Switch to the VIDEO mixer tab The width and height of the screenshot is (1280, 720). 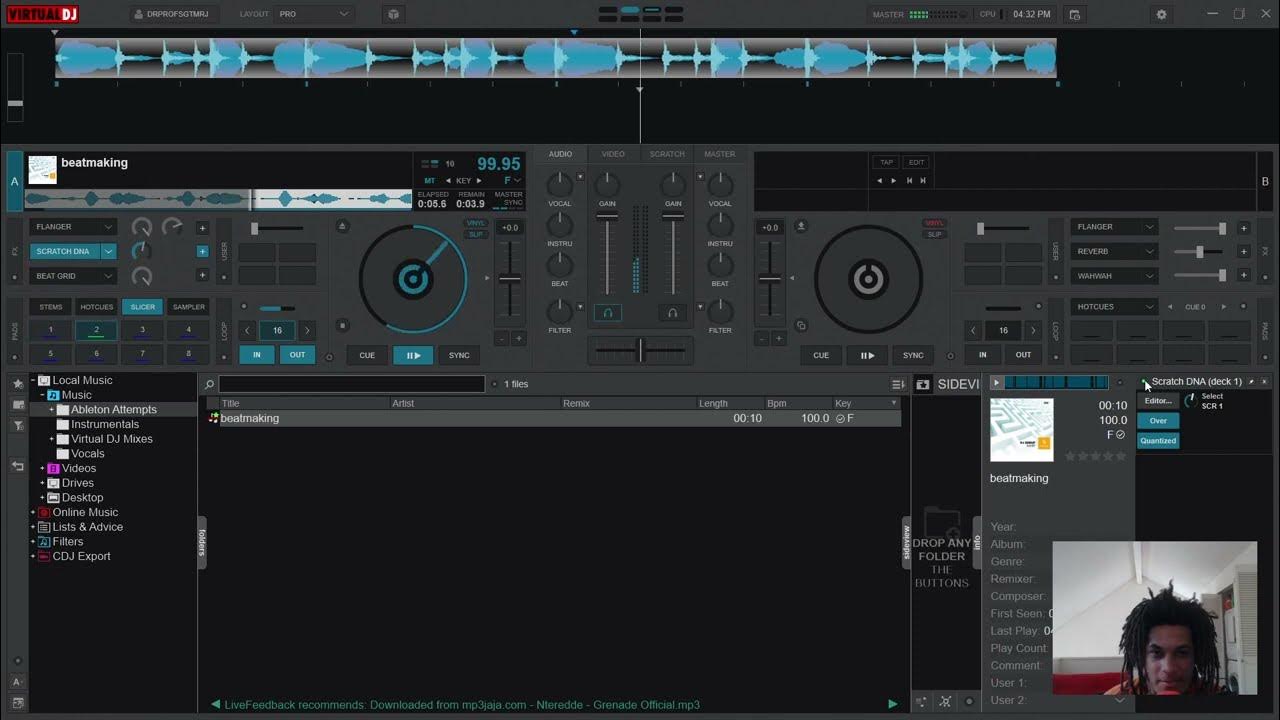613,154
